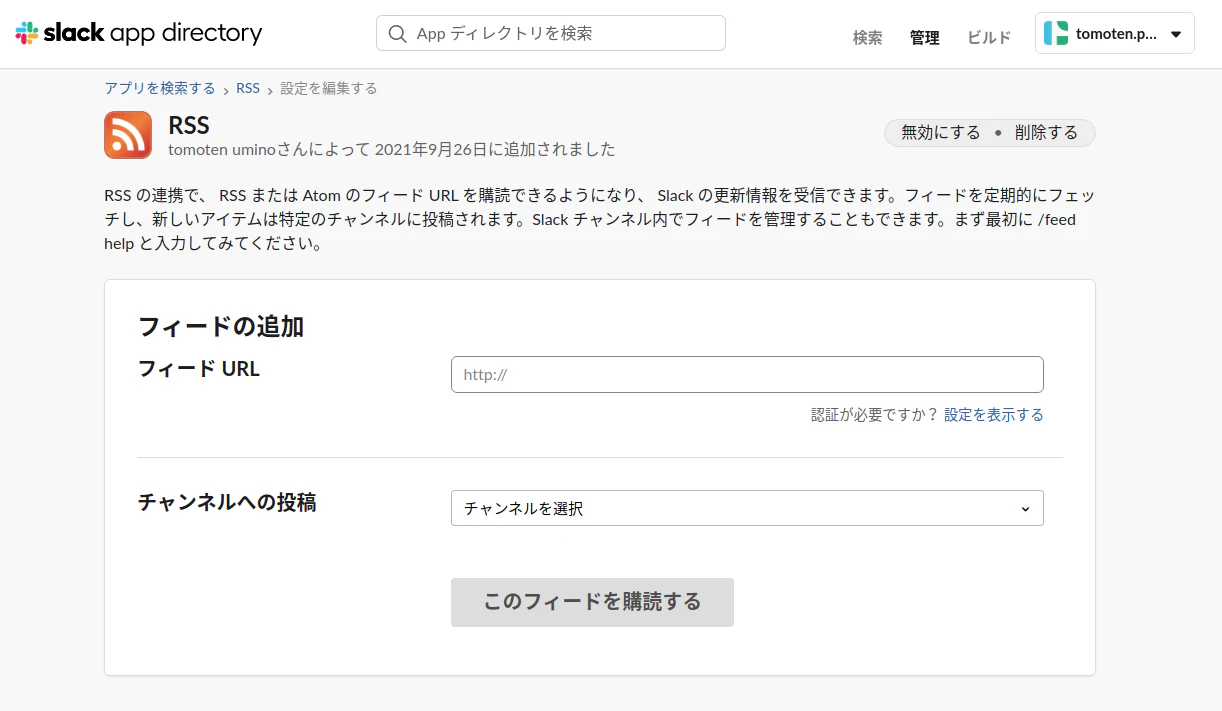
Task: Click the 設定を編集する breadcrumb text
Action: pyautogui.click(x=329, y=88)
